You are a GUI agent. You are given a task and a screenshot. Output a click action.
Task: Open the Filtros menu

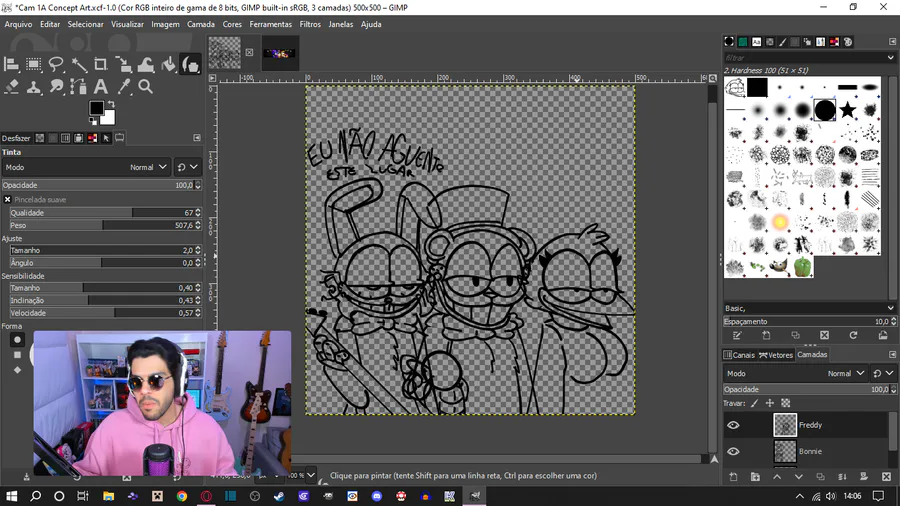tap(310, 24)
